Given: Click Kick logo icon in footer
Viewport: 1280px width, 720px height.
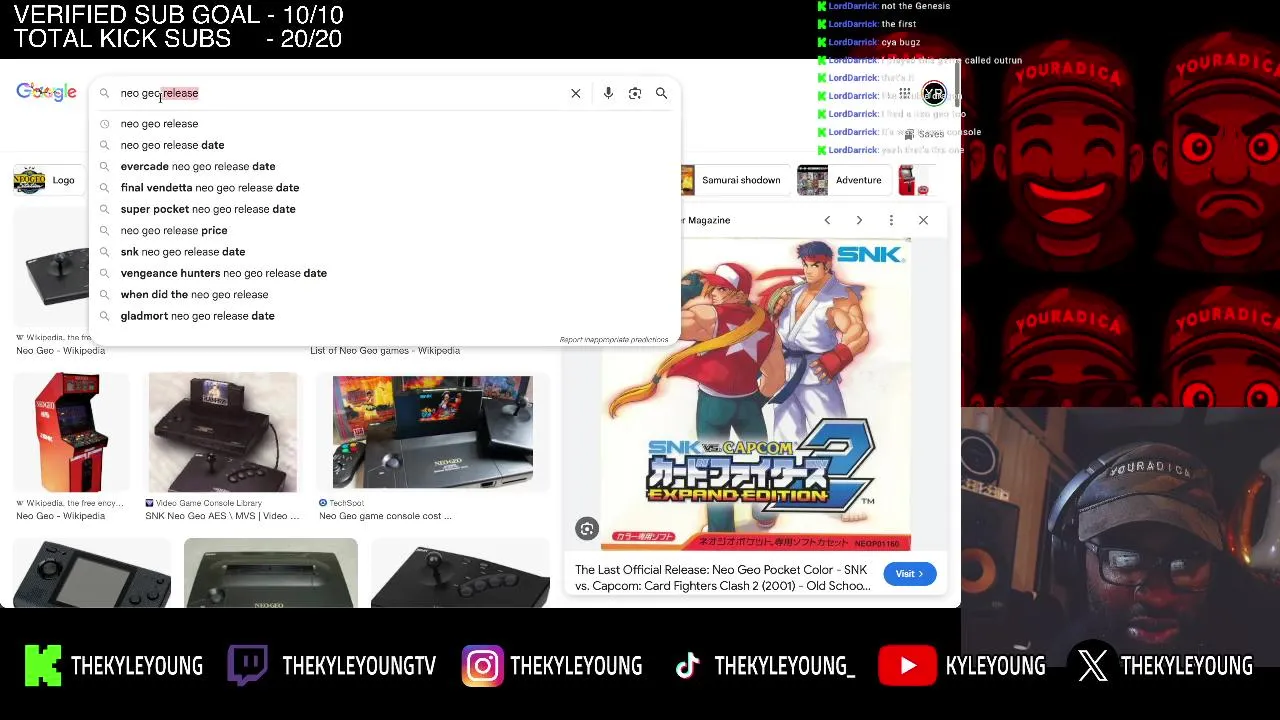Looking at the screenshot, I should click(x=43, y=666).
